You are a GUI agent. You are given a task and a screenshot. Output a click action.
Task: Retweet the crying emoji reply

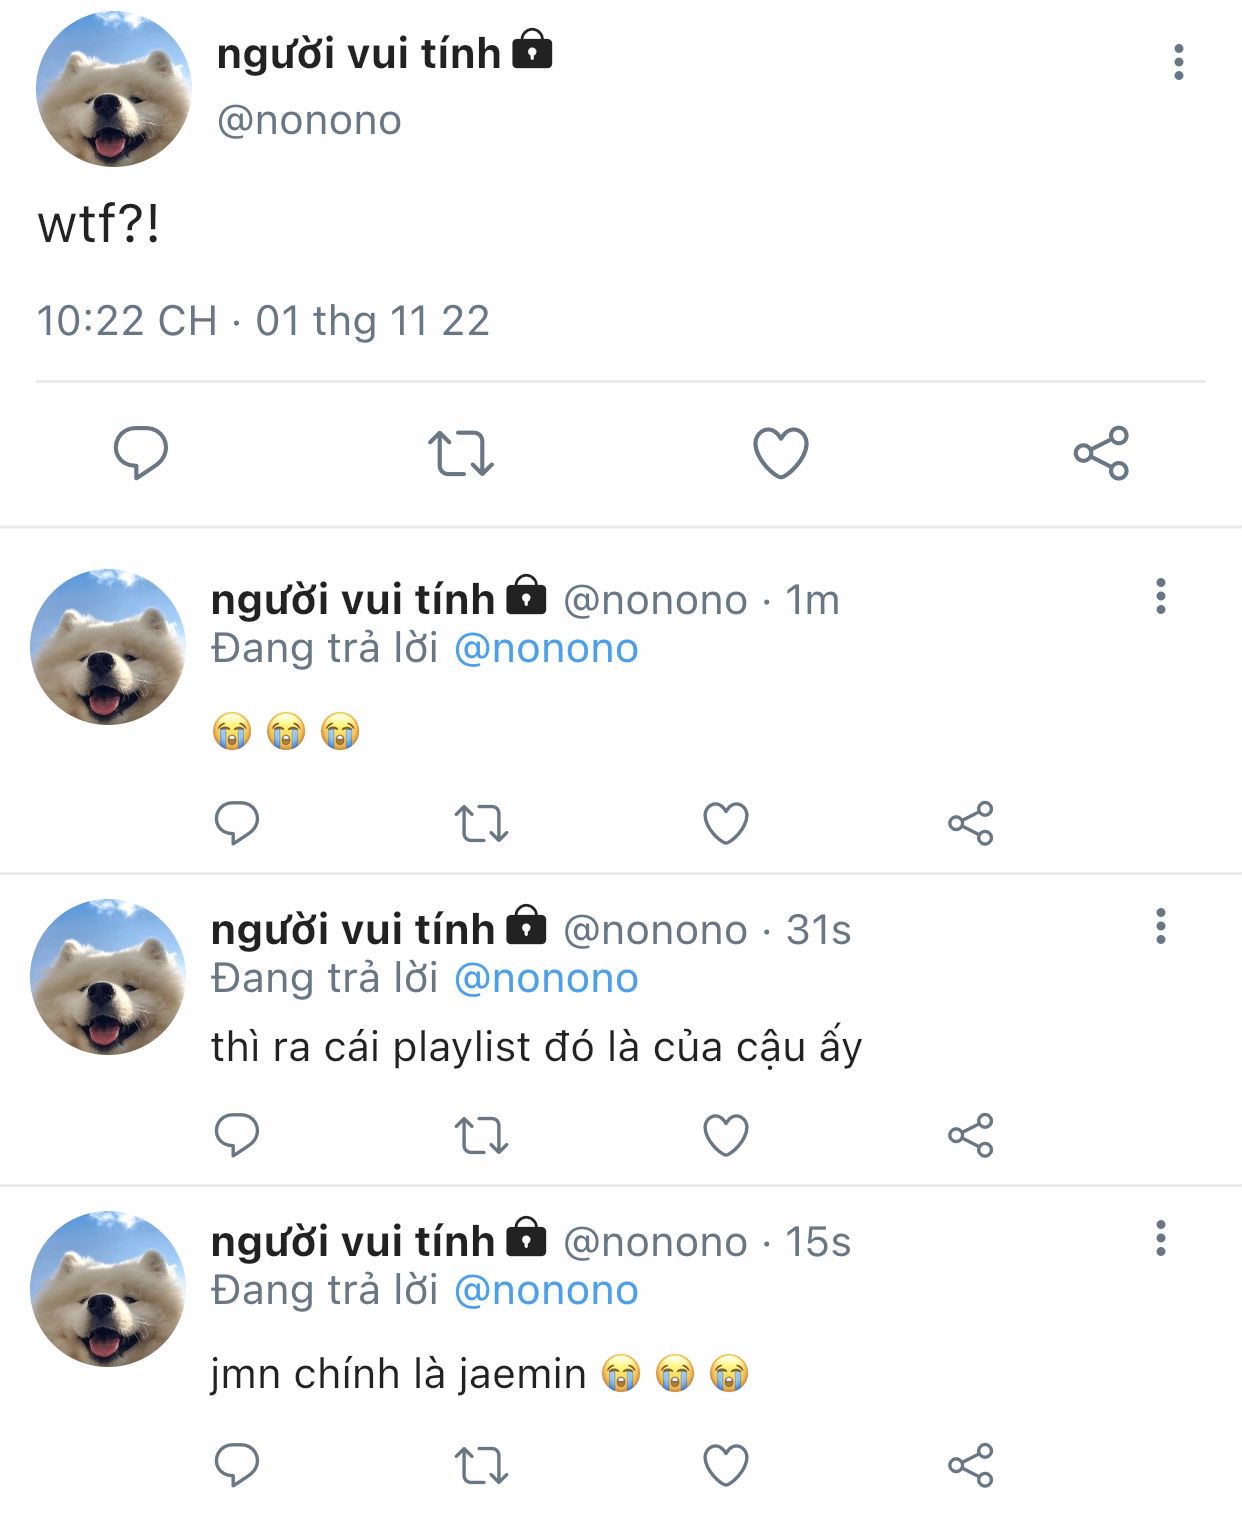[x=481, y=824]
